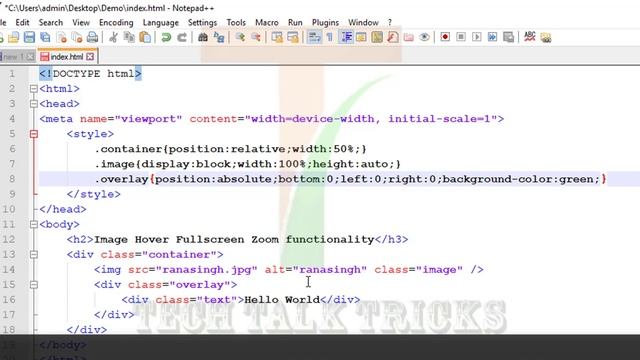Screen dimensions: 640x360
Task: Toggle the Monitoring eye icon
Action: (424, 38)
